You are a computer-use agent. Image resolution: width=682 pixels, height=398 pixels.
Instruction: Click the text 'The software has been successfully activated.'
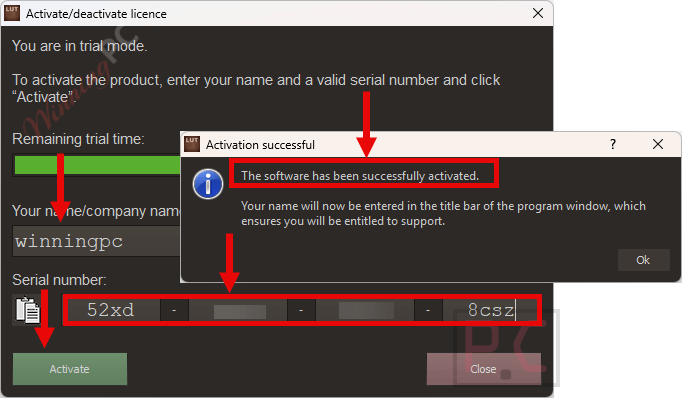point(360,176)
